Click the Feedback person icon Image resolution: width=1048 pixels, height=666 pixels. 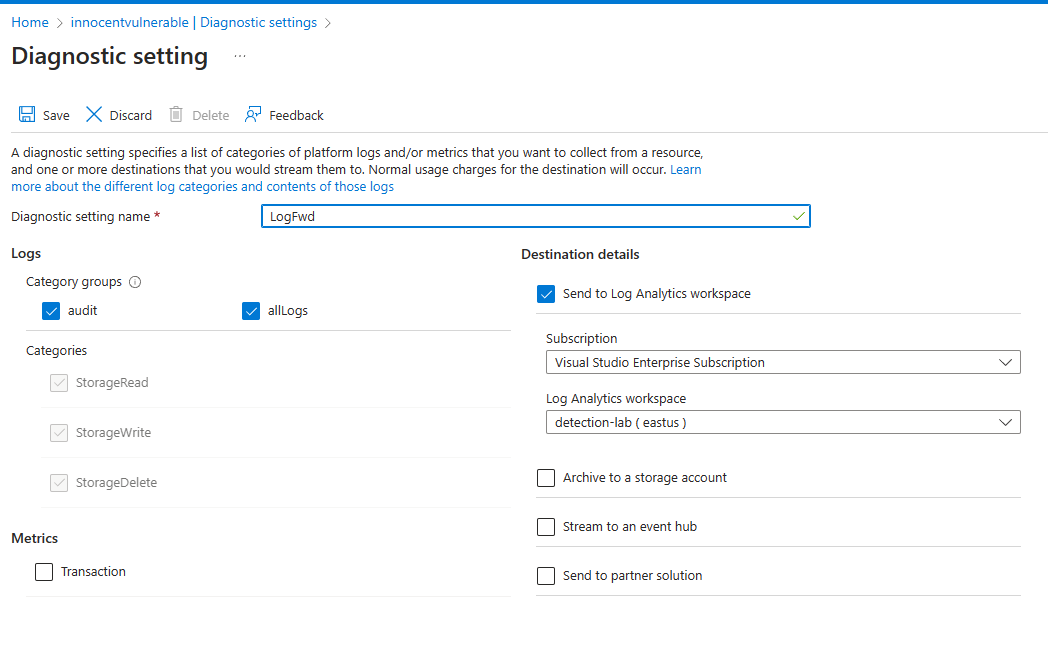click(x=253, y=115)
